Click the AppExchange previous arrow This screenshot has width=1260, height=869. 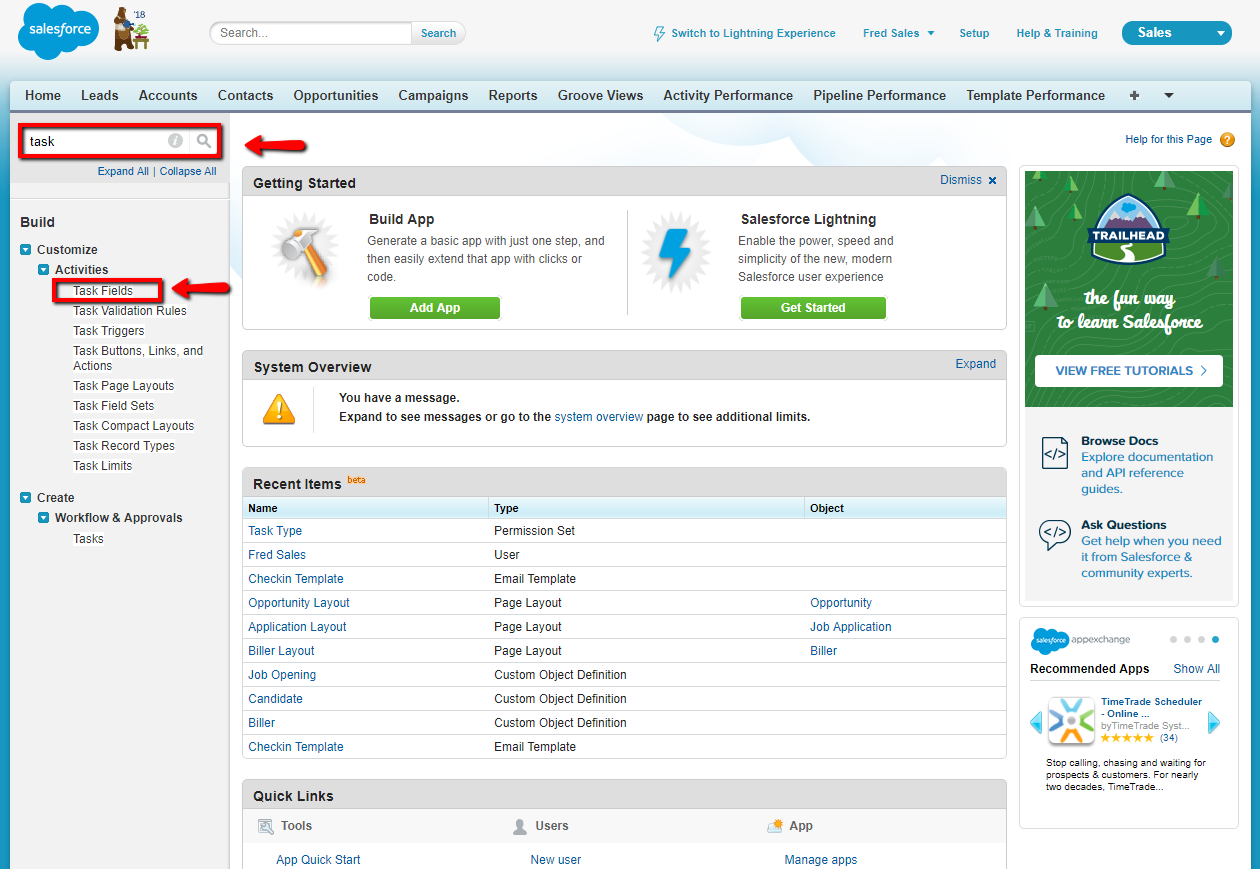(1036, 722)
